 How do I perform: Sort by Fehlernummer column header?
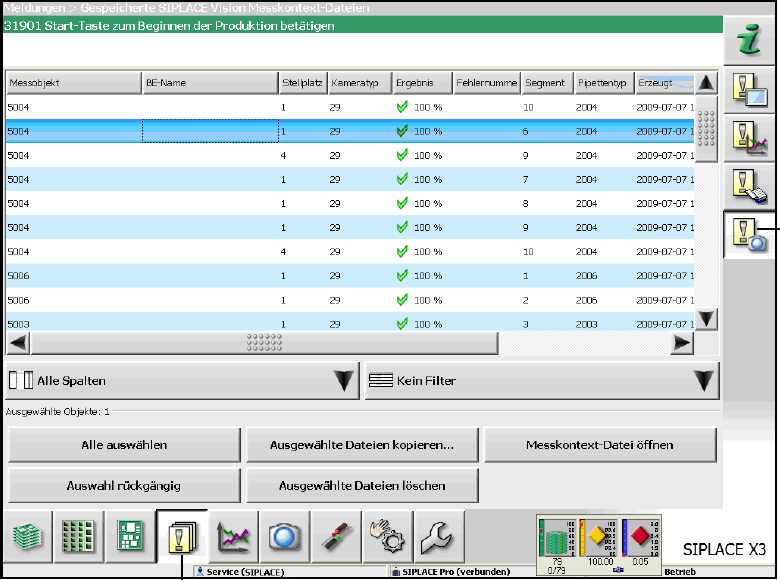point(487,83)
